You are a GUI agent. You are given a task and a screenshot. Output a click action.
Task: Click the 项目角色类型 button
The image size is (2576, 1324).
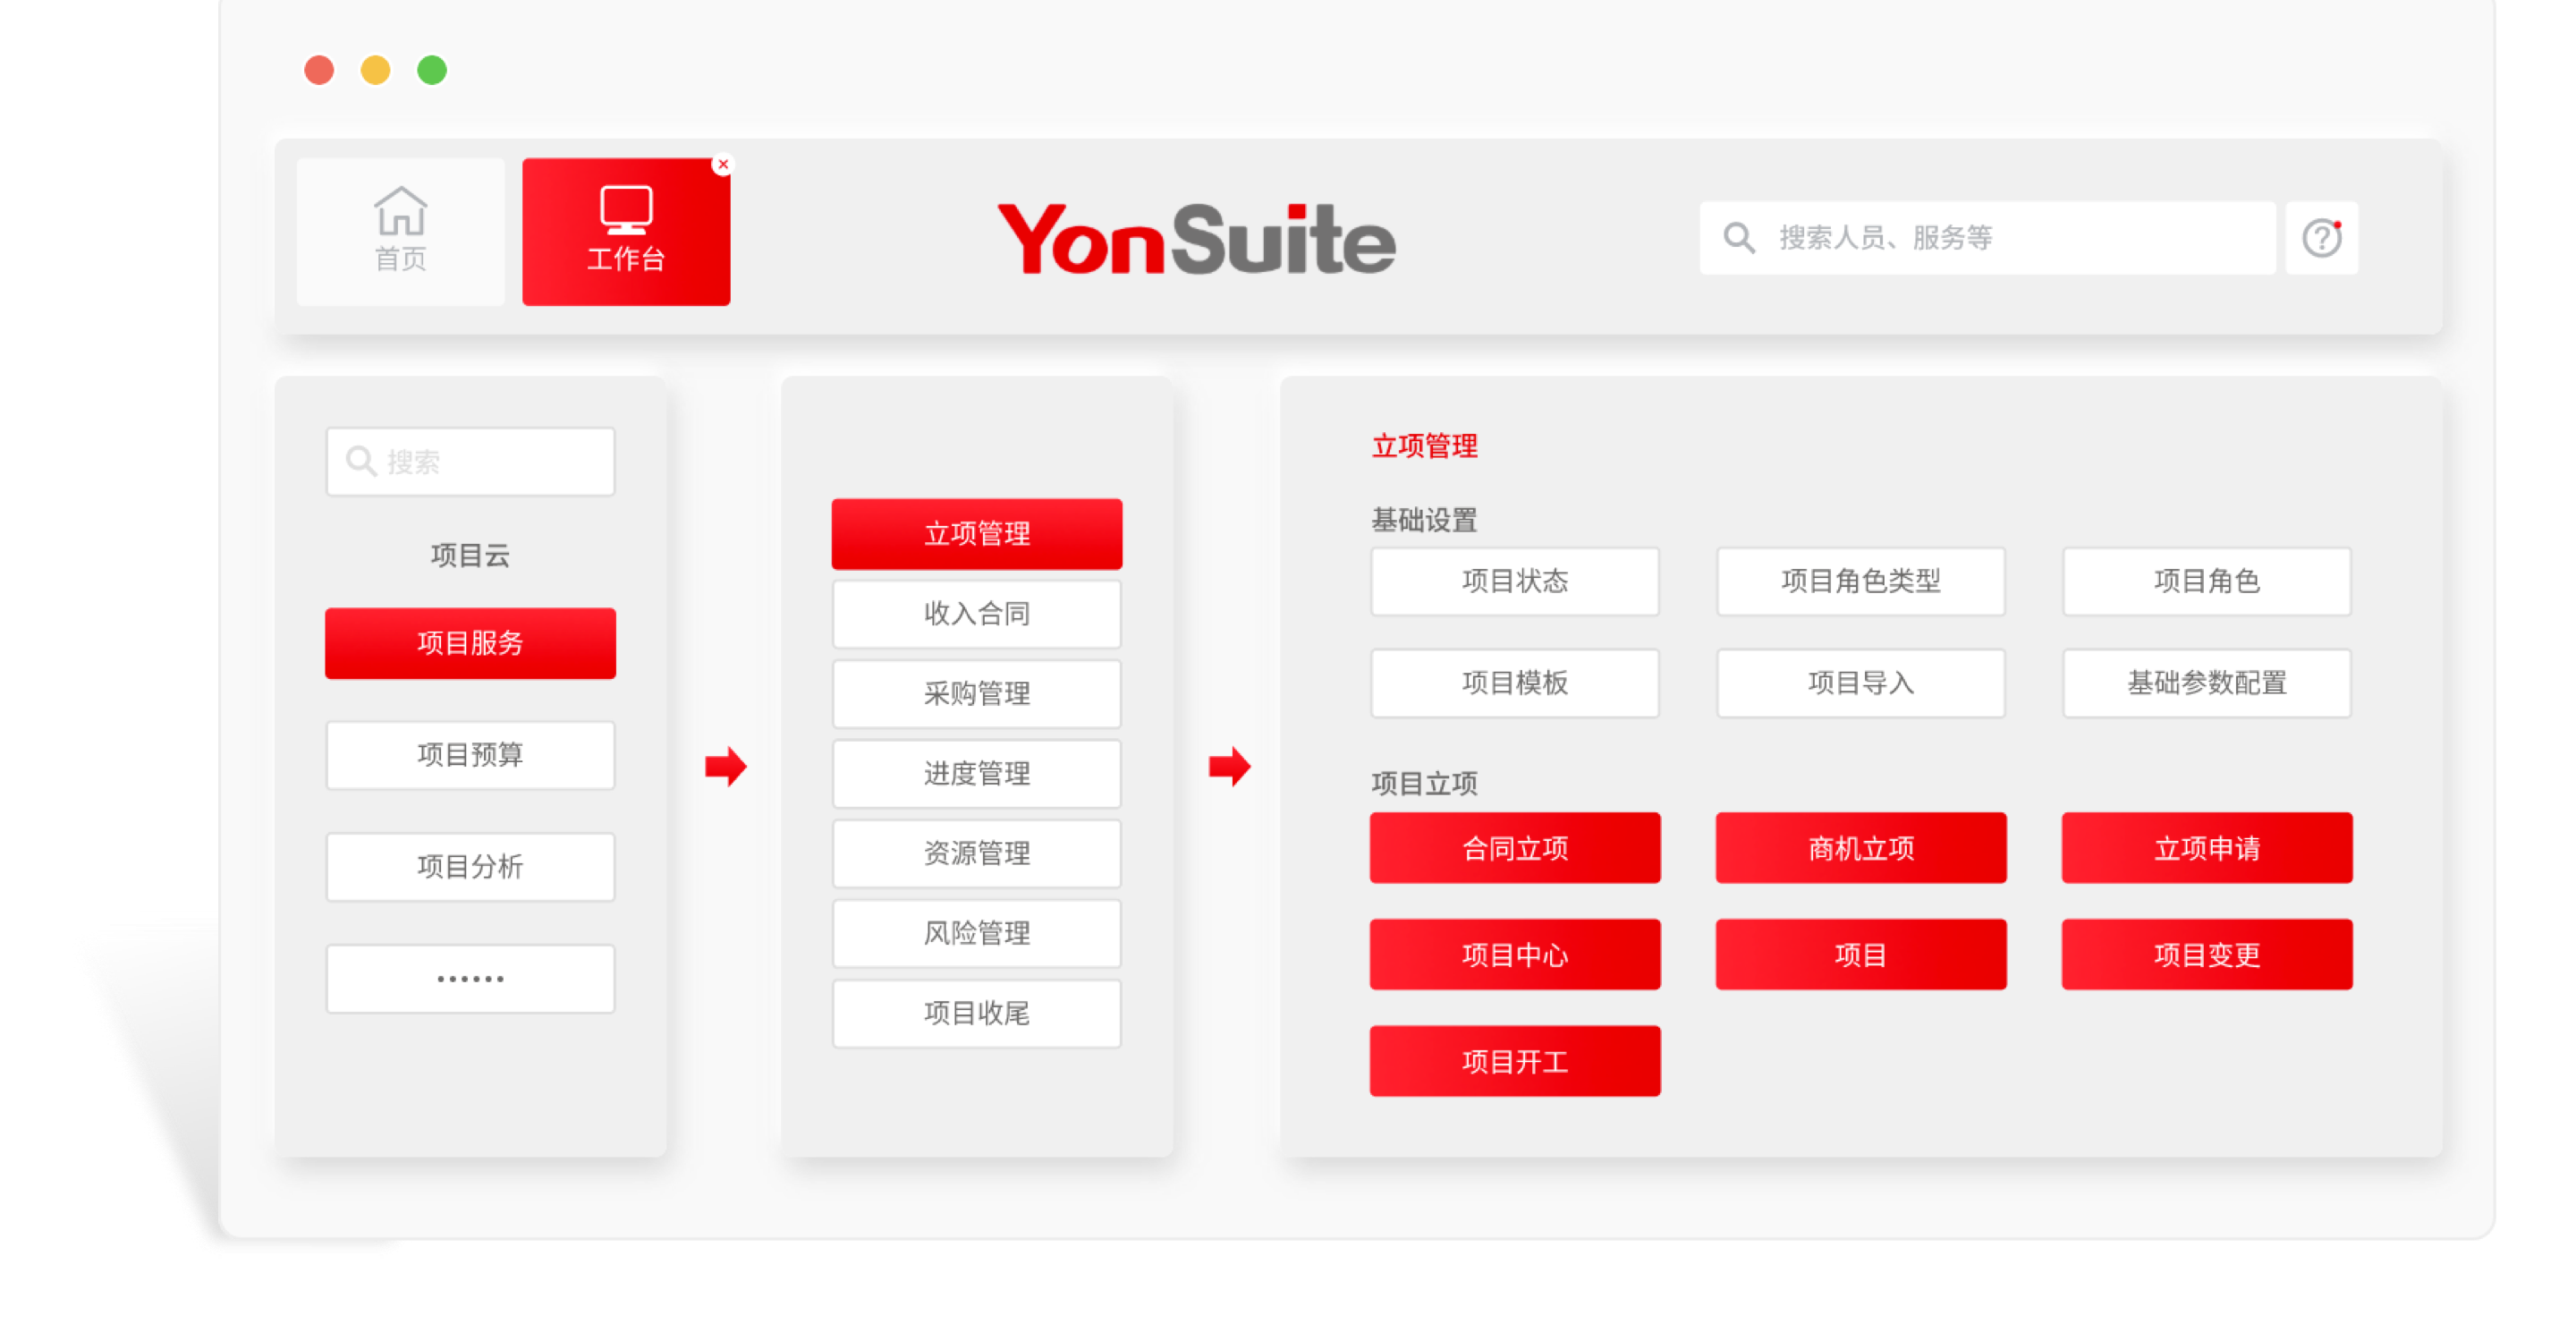click(x=1860, y=581)
